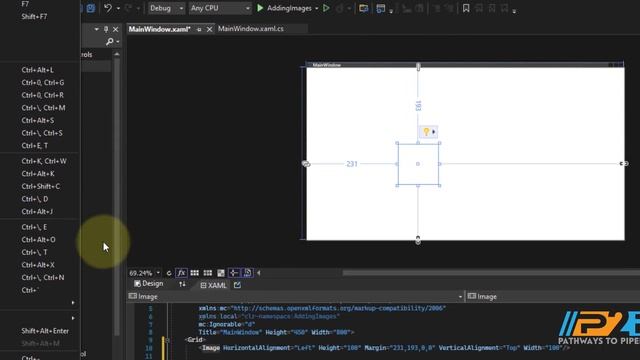Open the toolbar overflow options arrow
Image resolution: width=640 pixels, height=360 pixels.
click(x=514, y=11)
